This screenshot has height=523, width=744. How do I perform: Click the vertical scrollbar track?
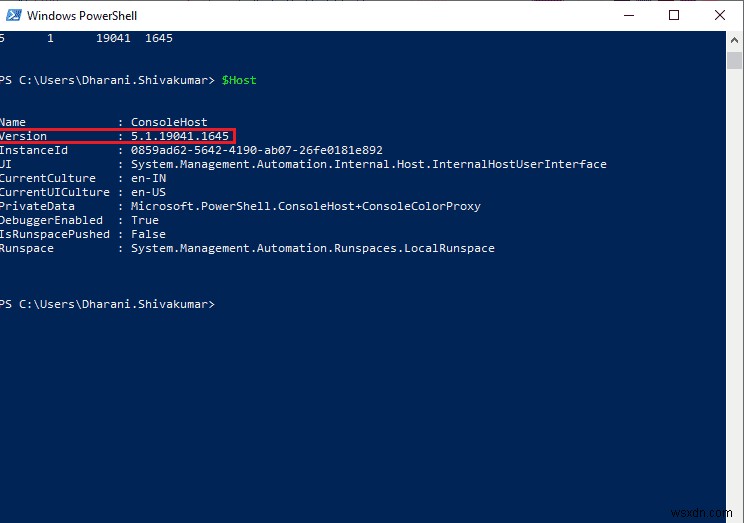point(735,300)
